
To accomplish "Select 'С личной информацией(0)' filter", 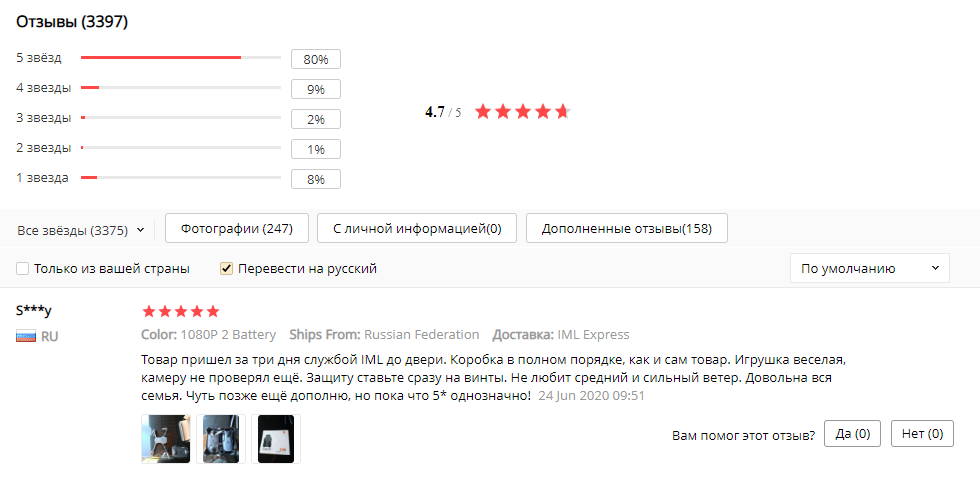I will 417,229.
